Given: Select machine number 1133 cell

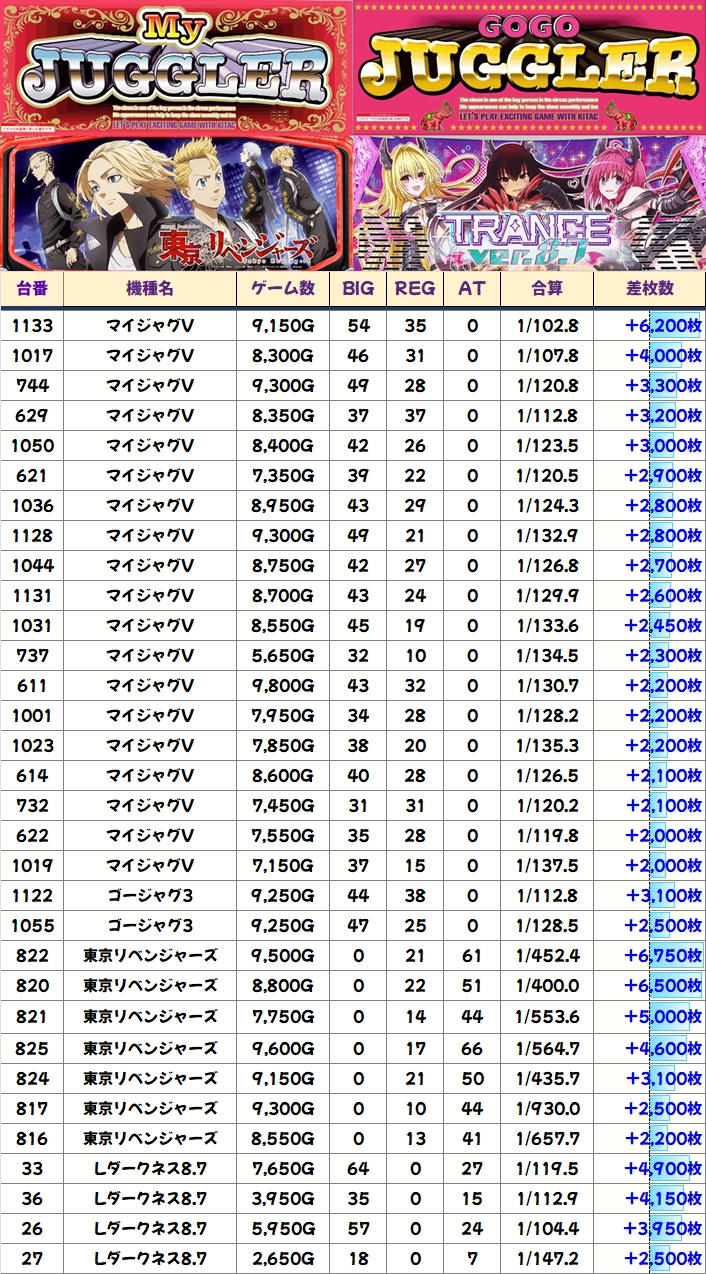Looking at the screenshot, I should point(33,326).
